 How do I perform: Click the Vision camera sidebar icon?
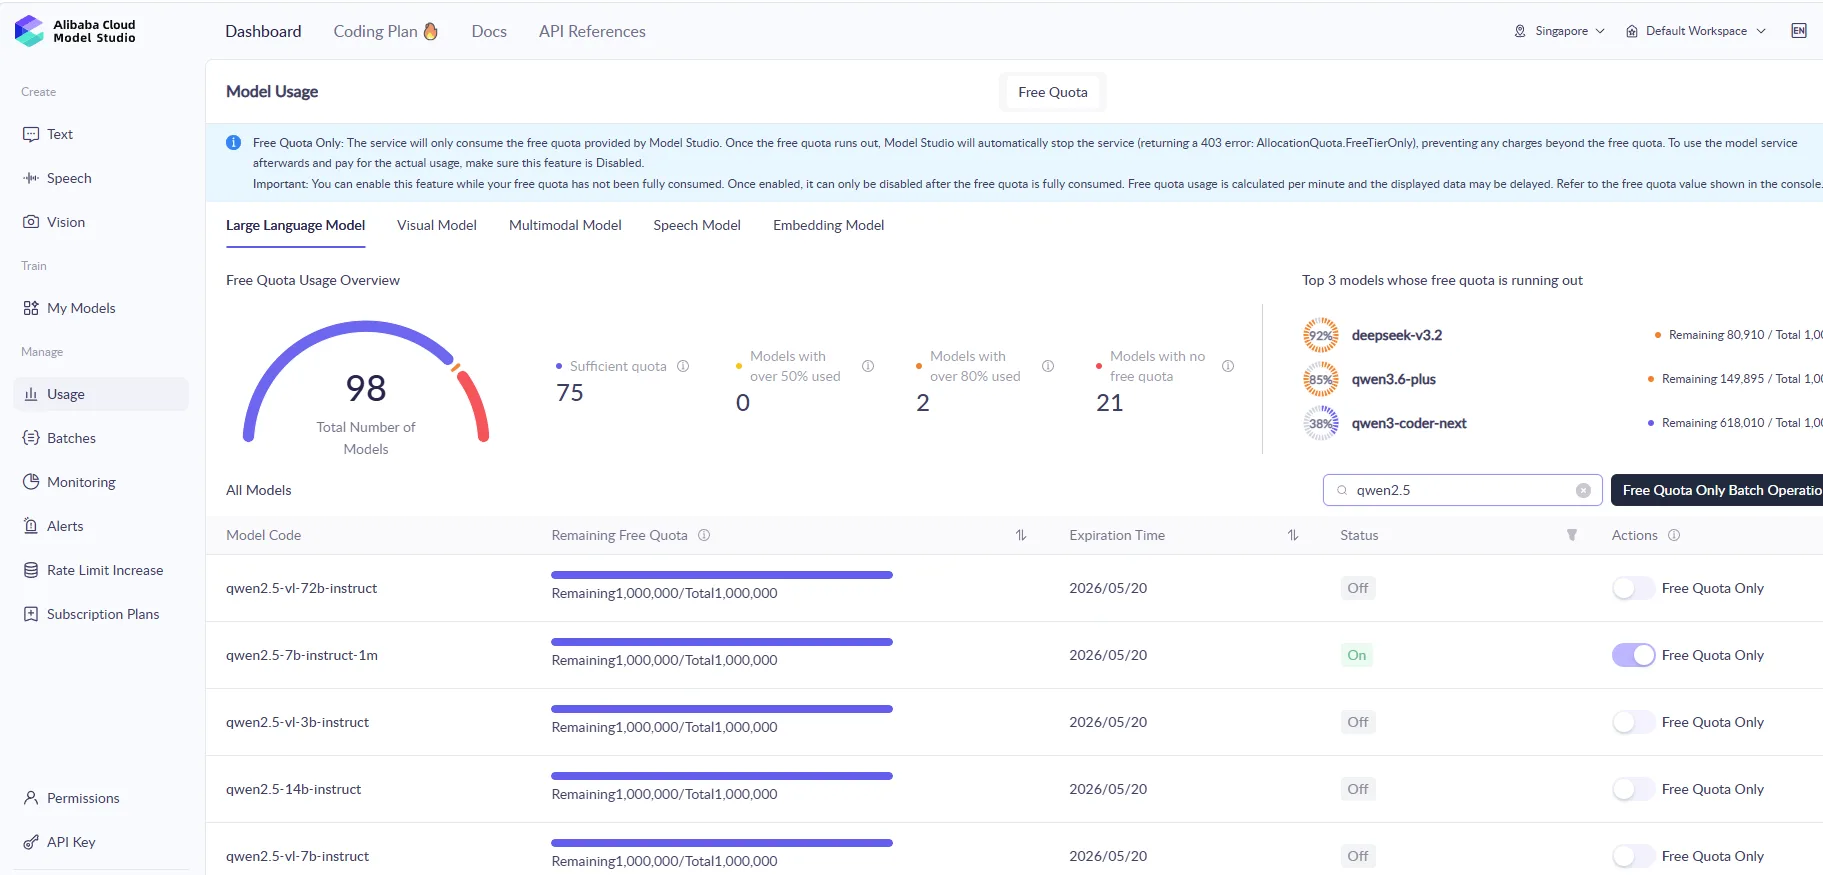click(31, 222)
